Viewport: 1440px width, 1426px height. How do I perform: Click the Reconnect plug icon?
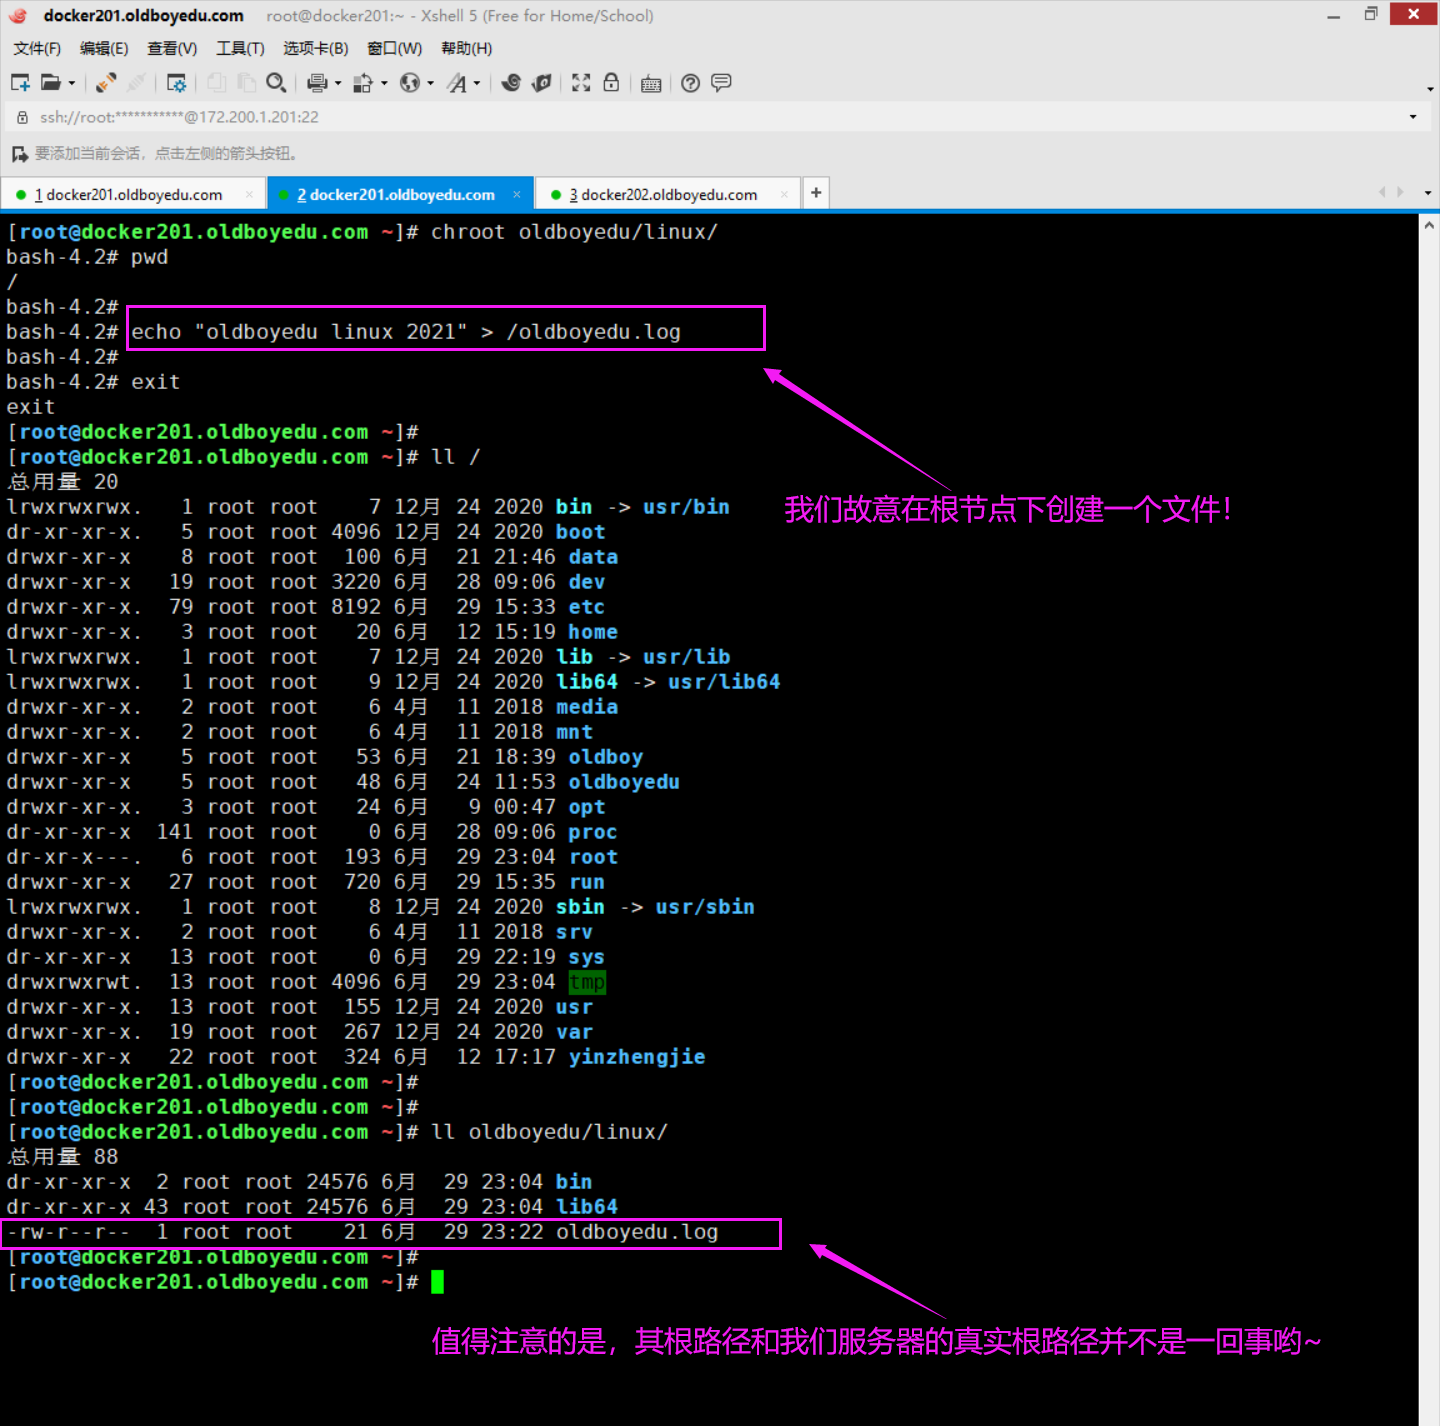(106, 83)
